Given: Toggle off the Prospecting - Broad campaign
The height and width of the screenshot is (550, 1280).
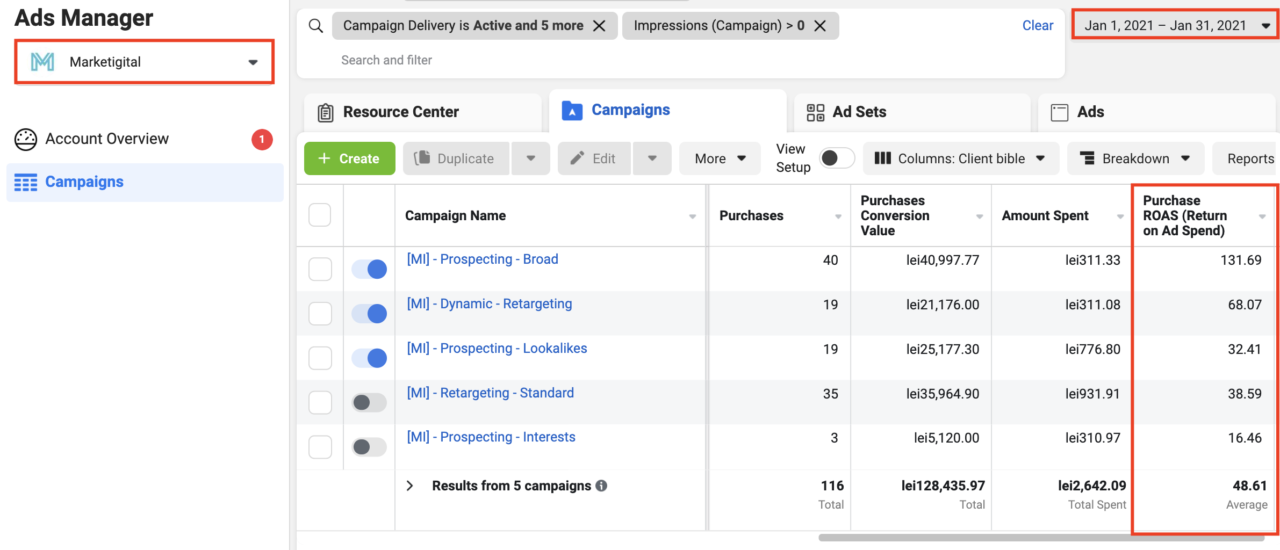Looking at the screenshot, I should pos(369,269).
